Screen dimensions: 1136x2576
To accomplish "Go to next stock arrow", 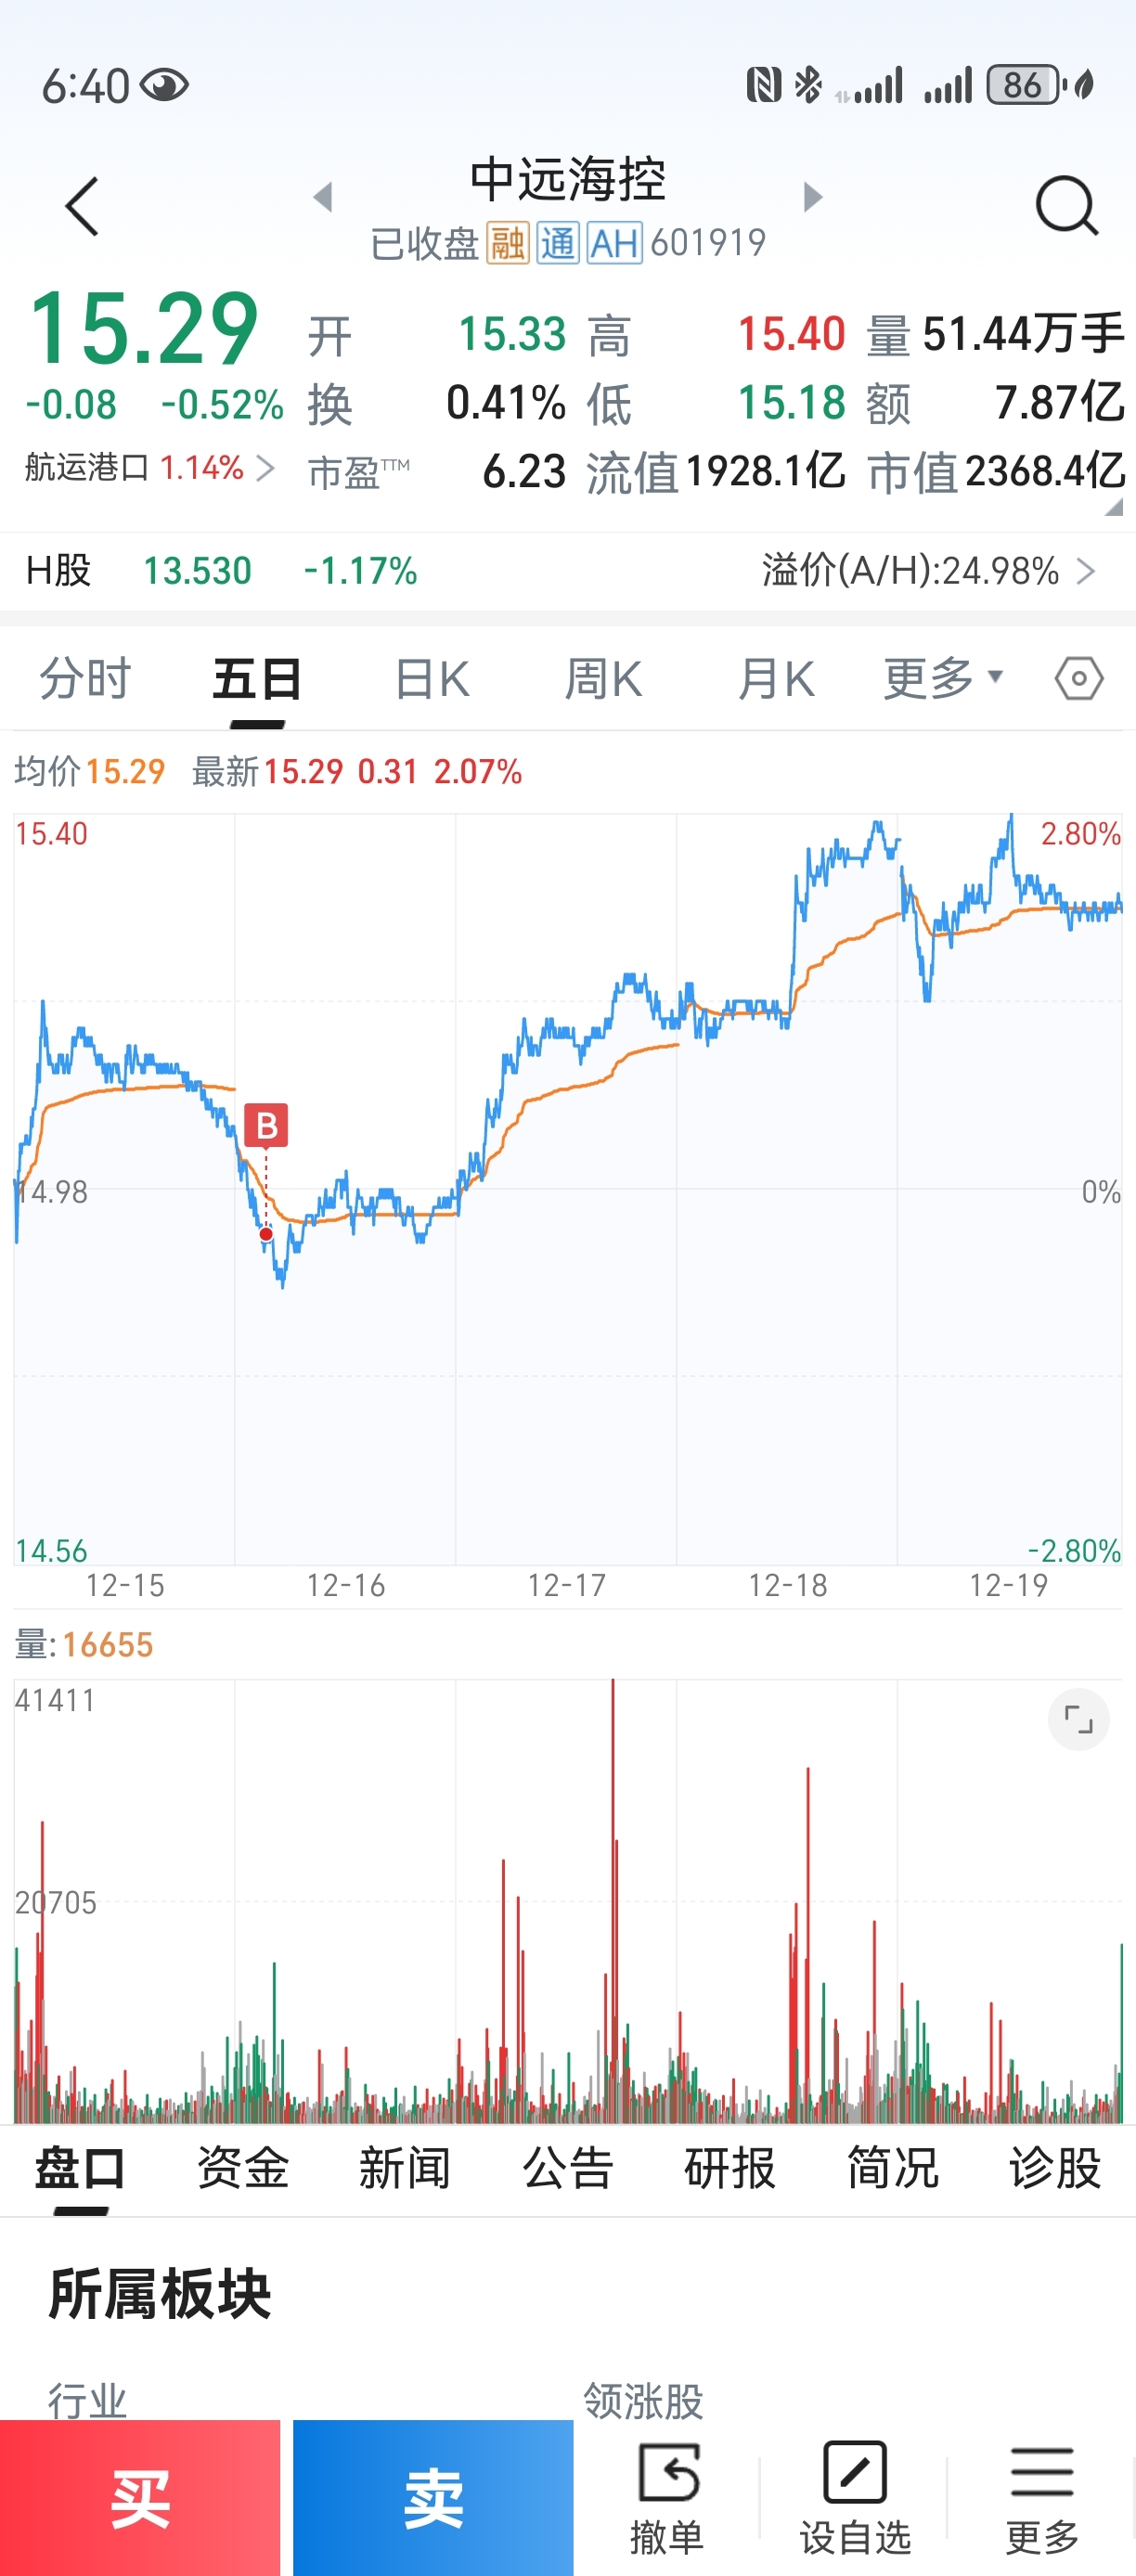I will (813, 197).
